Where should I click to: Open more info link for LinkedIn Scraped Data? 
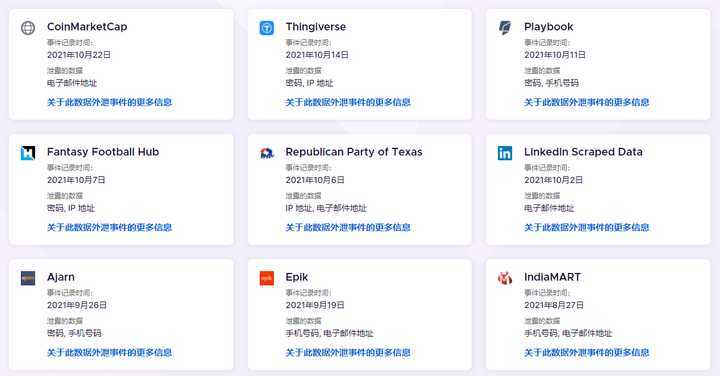click(x=586, y=227)
